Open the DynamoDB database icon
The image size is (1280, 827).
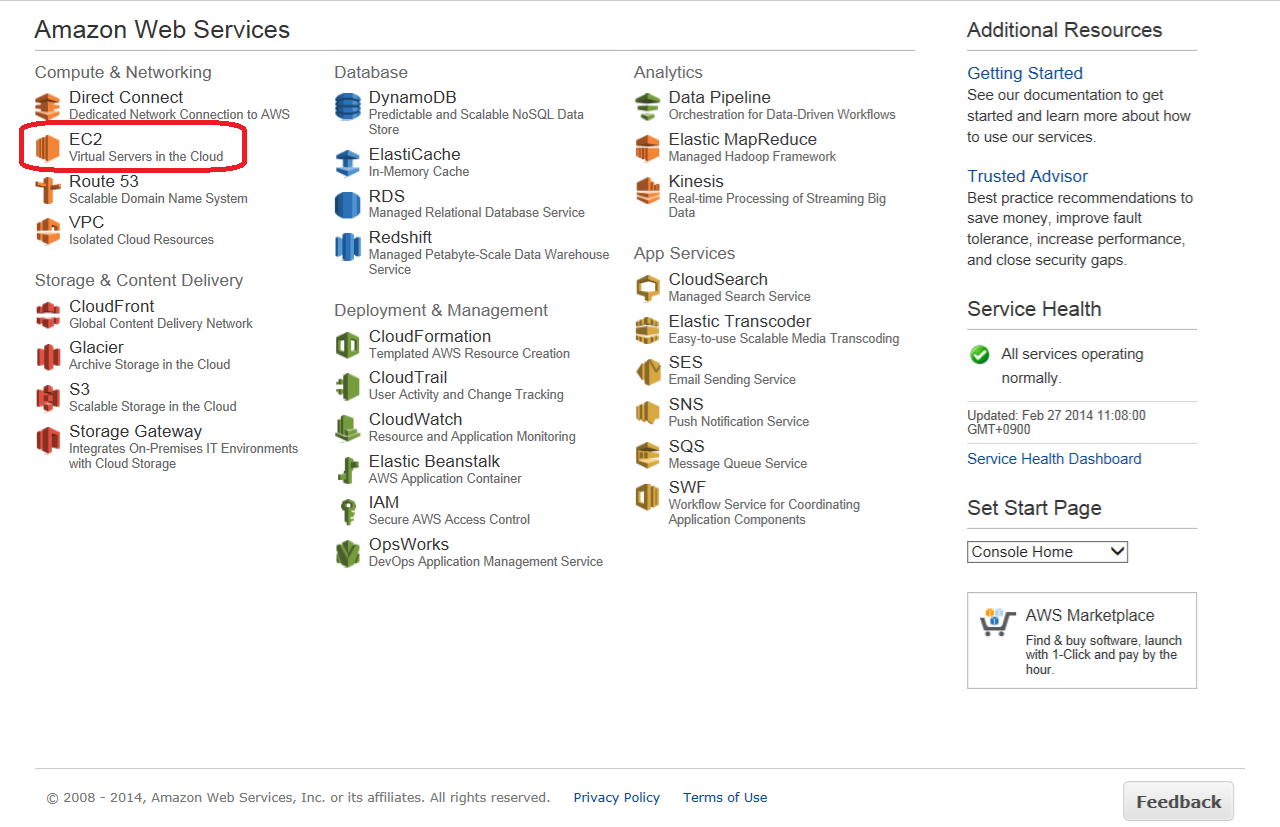pos(347,106)
